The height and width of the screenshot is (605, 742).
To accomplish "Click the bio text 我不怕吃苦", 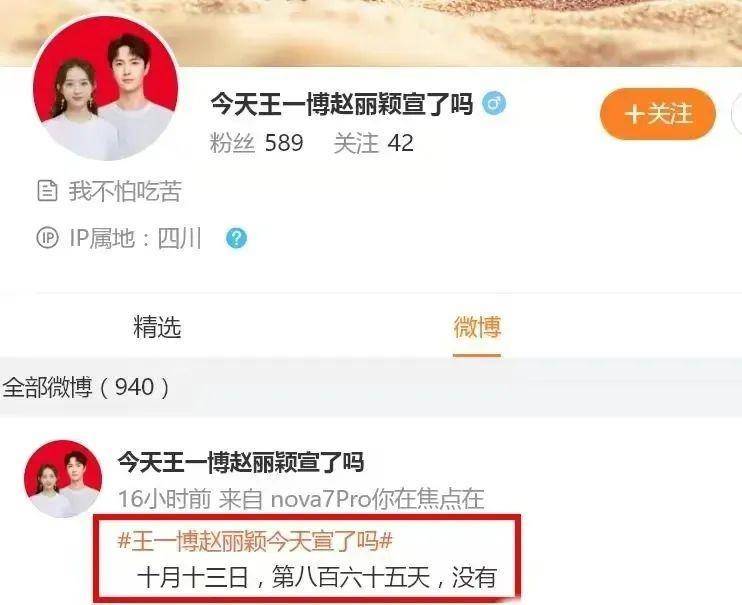I will [x=125, y=191].
